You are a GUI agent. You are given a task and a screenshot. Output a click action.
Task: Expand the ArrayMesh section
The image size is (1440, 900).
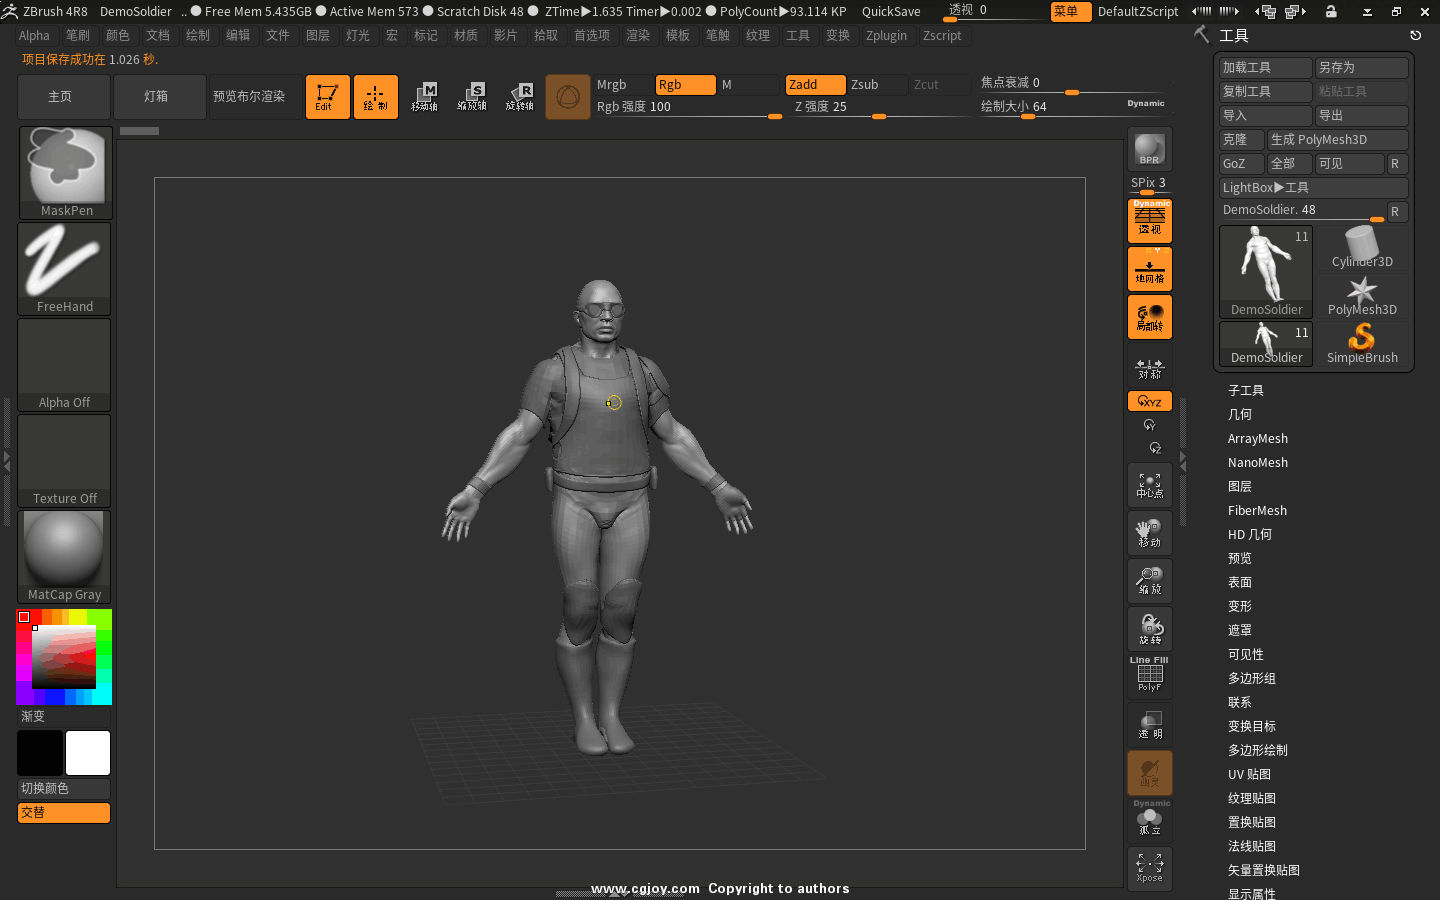click(x=1258, y=438)
